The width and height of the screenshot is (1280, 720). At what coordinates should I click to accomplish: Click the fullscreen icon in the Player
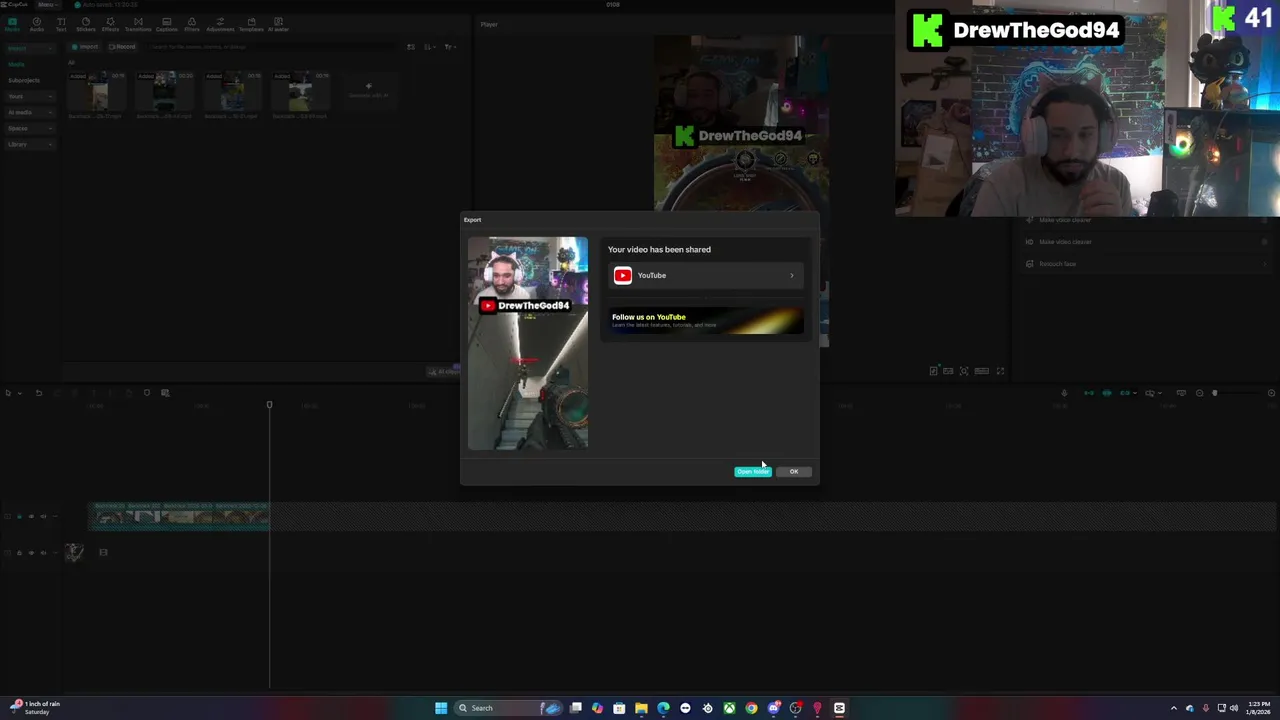[x=1000, y=371]
